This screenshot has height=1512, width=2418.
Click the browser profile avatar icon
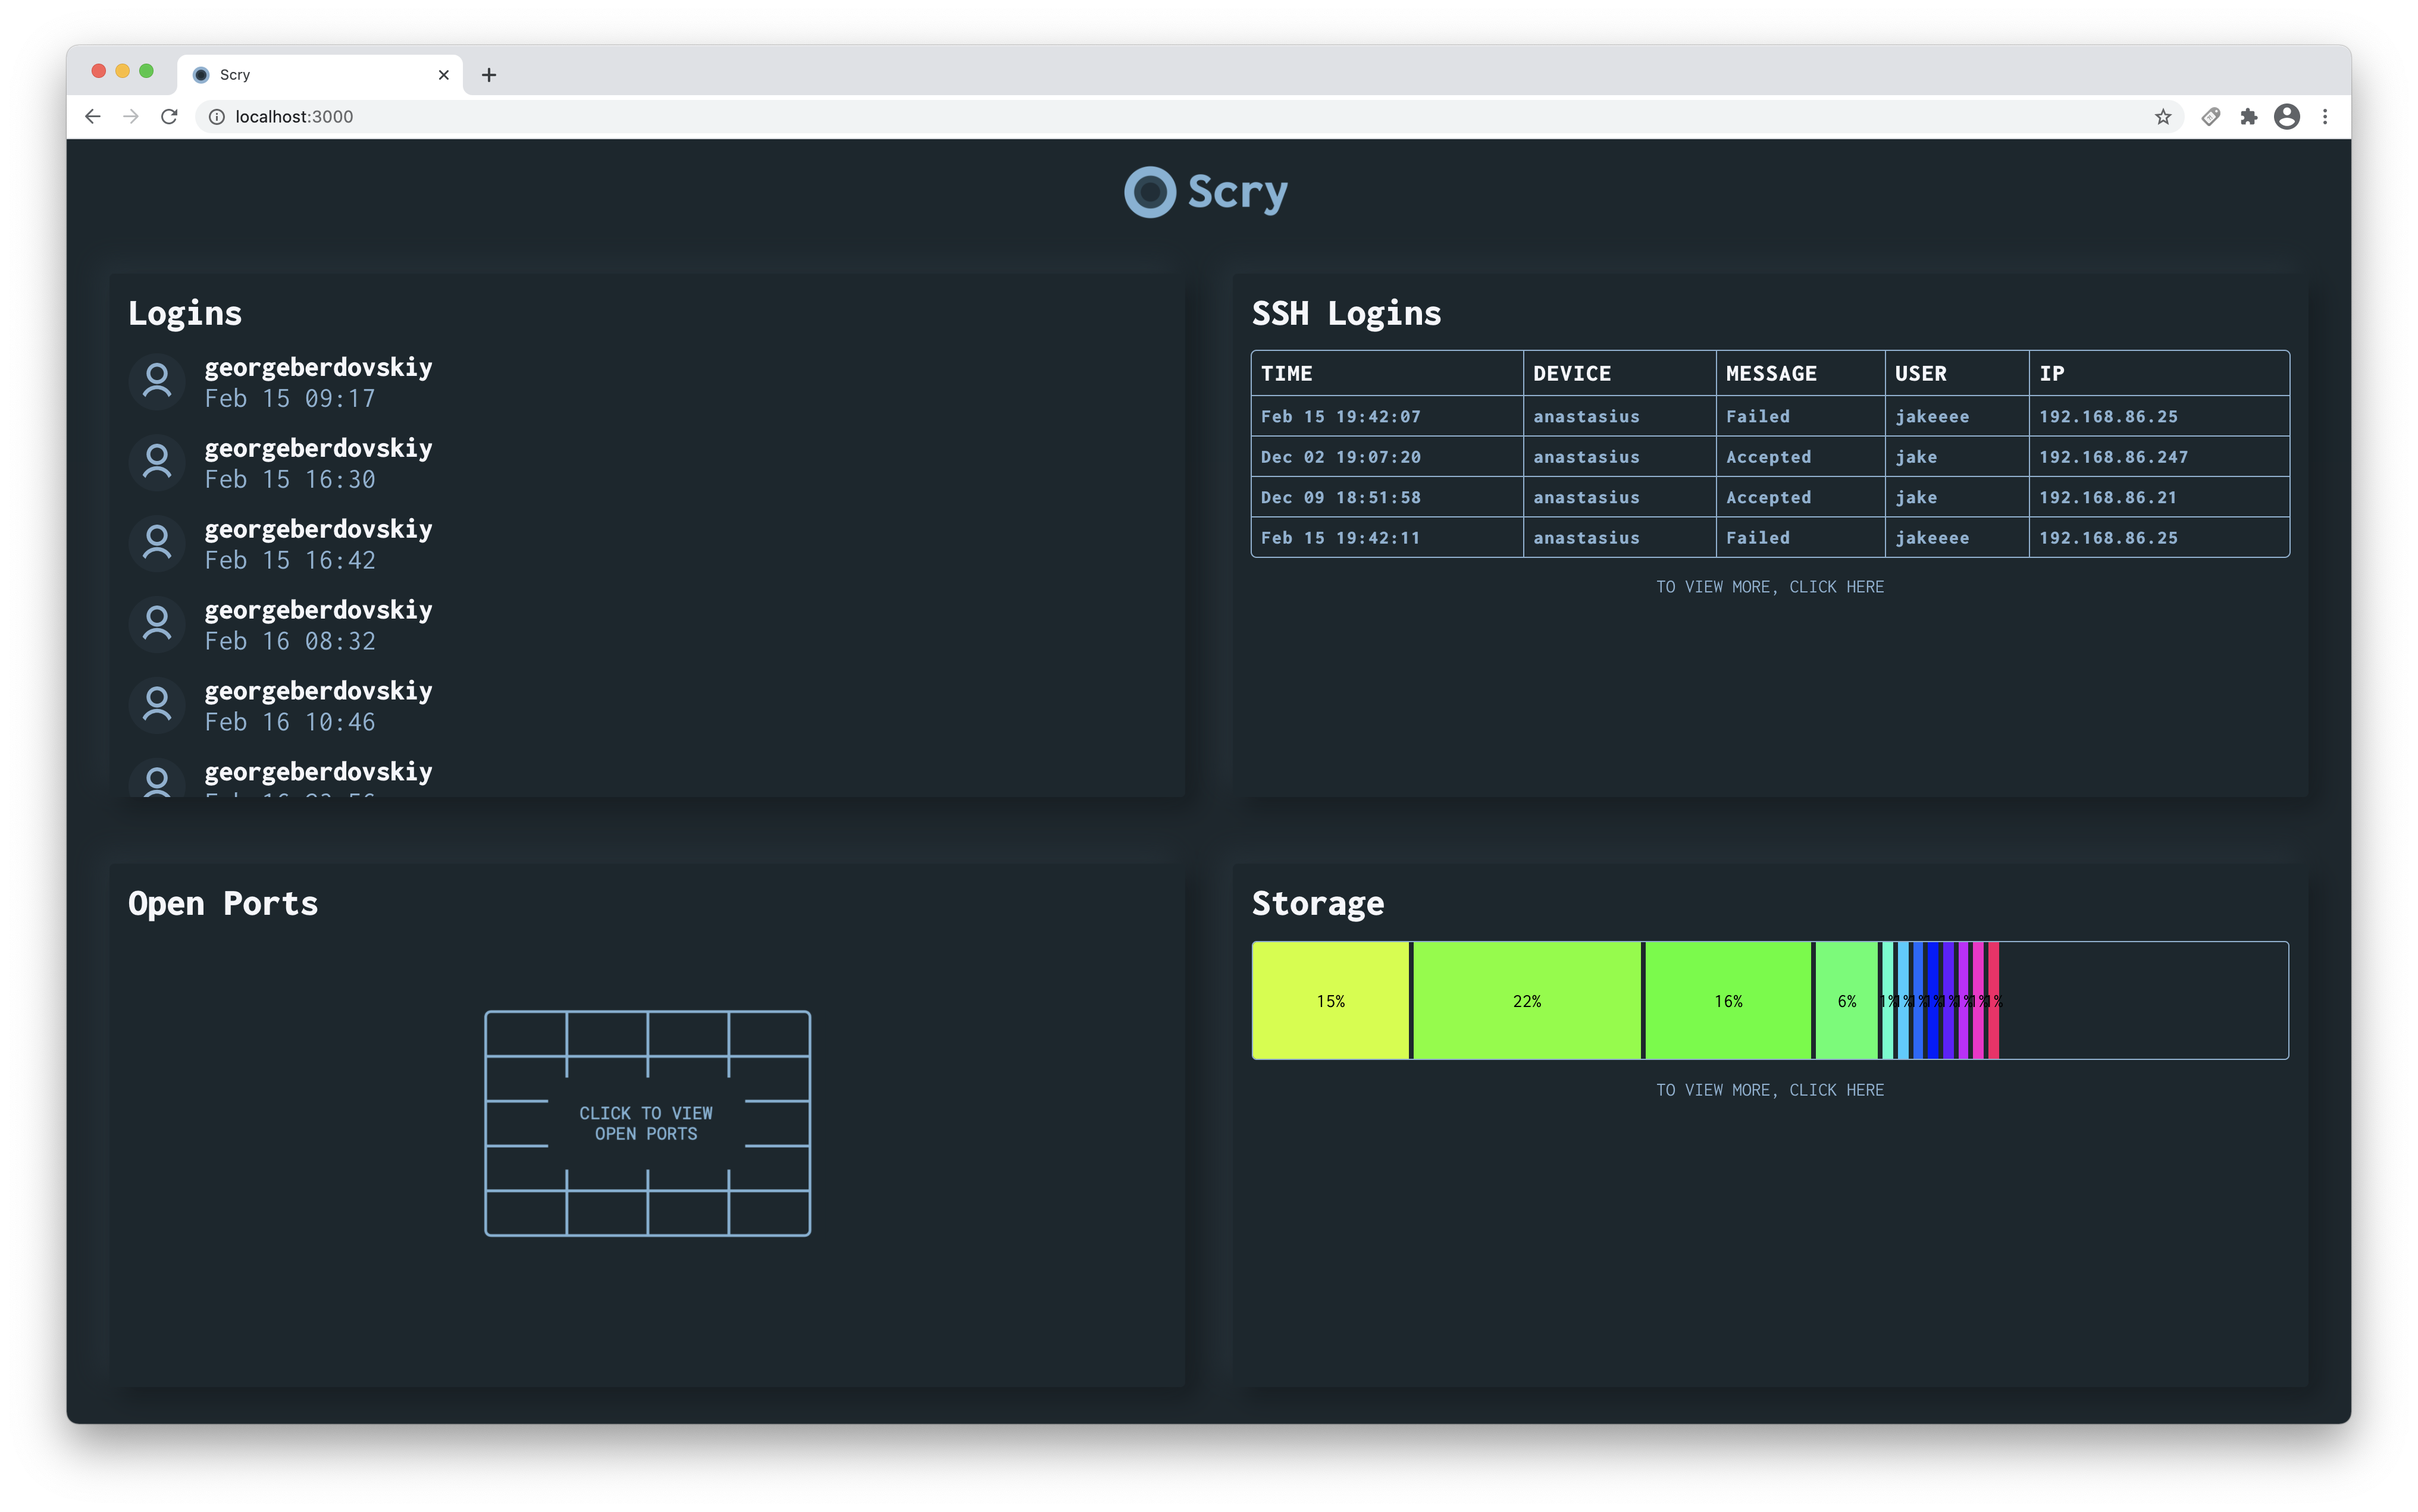[x=2287, y=116]
